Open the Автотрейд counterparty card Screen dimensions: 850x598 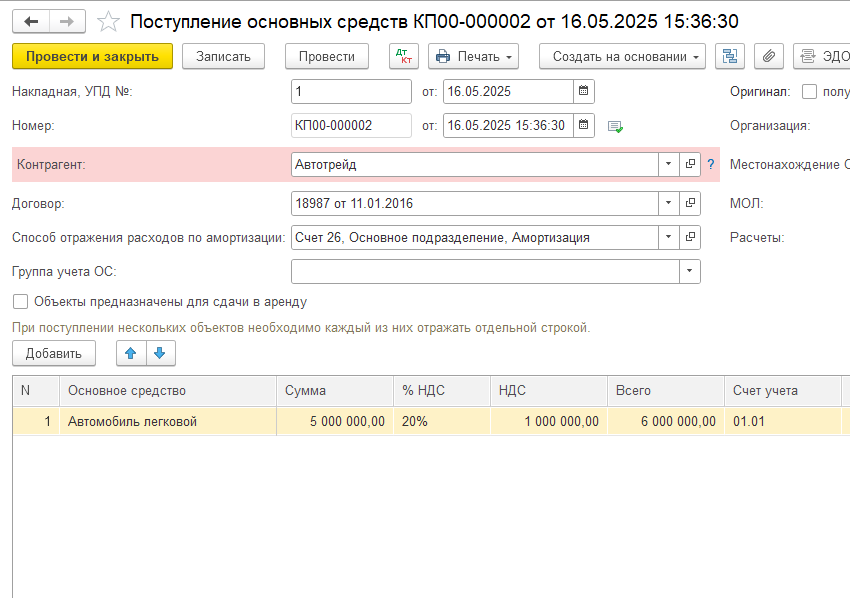[x=690, y=164]
